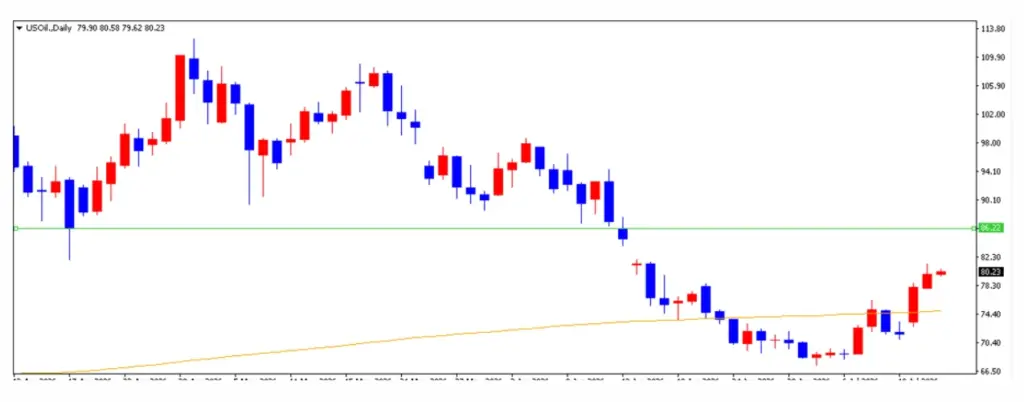Click the 109.90 price axis label

(x=992, y=57)
